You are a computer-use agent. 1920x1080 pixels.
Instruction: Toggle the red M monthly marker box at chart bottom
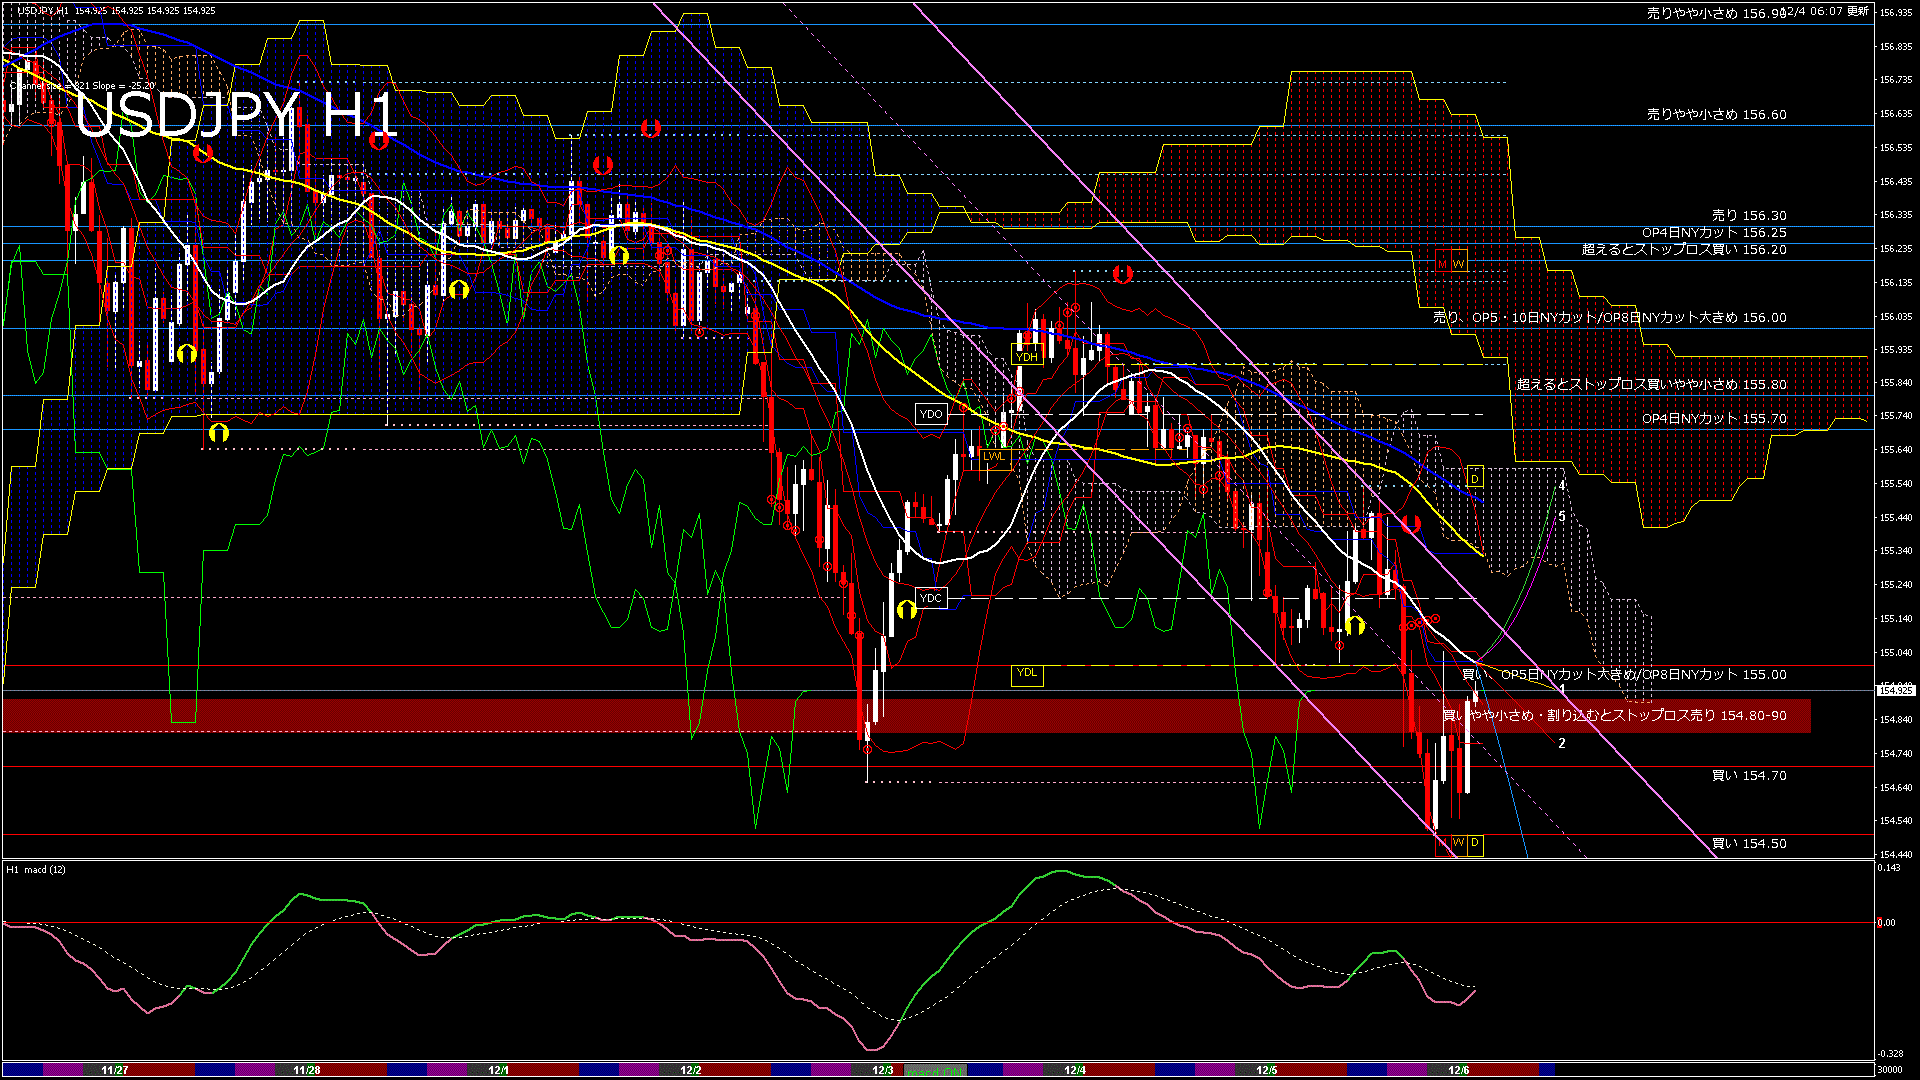coord(1443,846)
